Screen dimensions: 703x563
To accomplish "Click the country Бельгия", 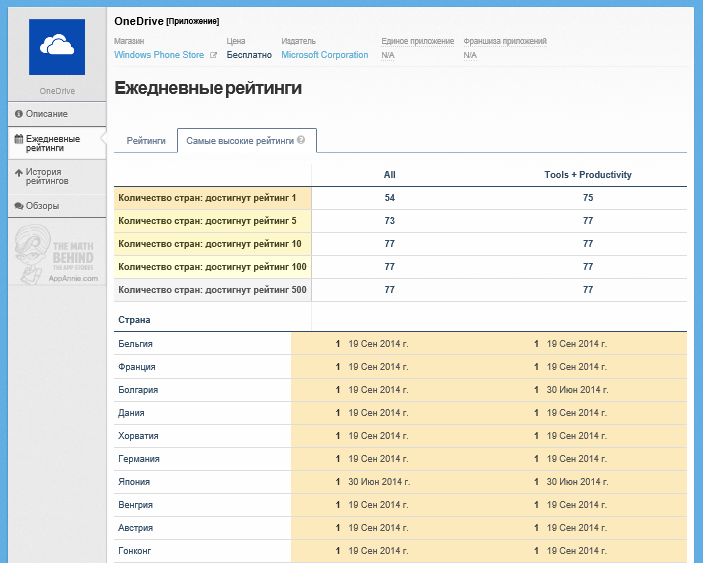I will tap(135, 344).
